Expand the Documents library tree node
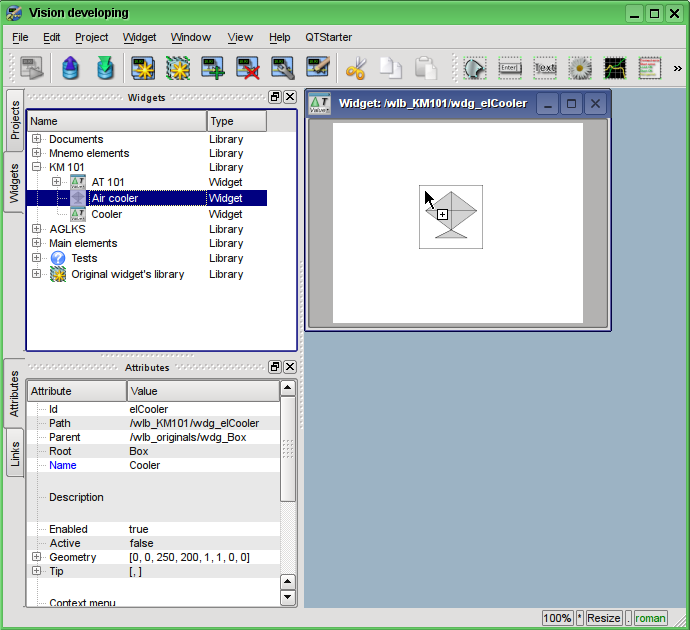The image size is (690, 630). tap(37, 139)
